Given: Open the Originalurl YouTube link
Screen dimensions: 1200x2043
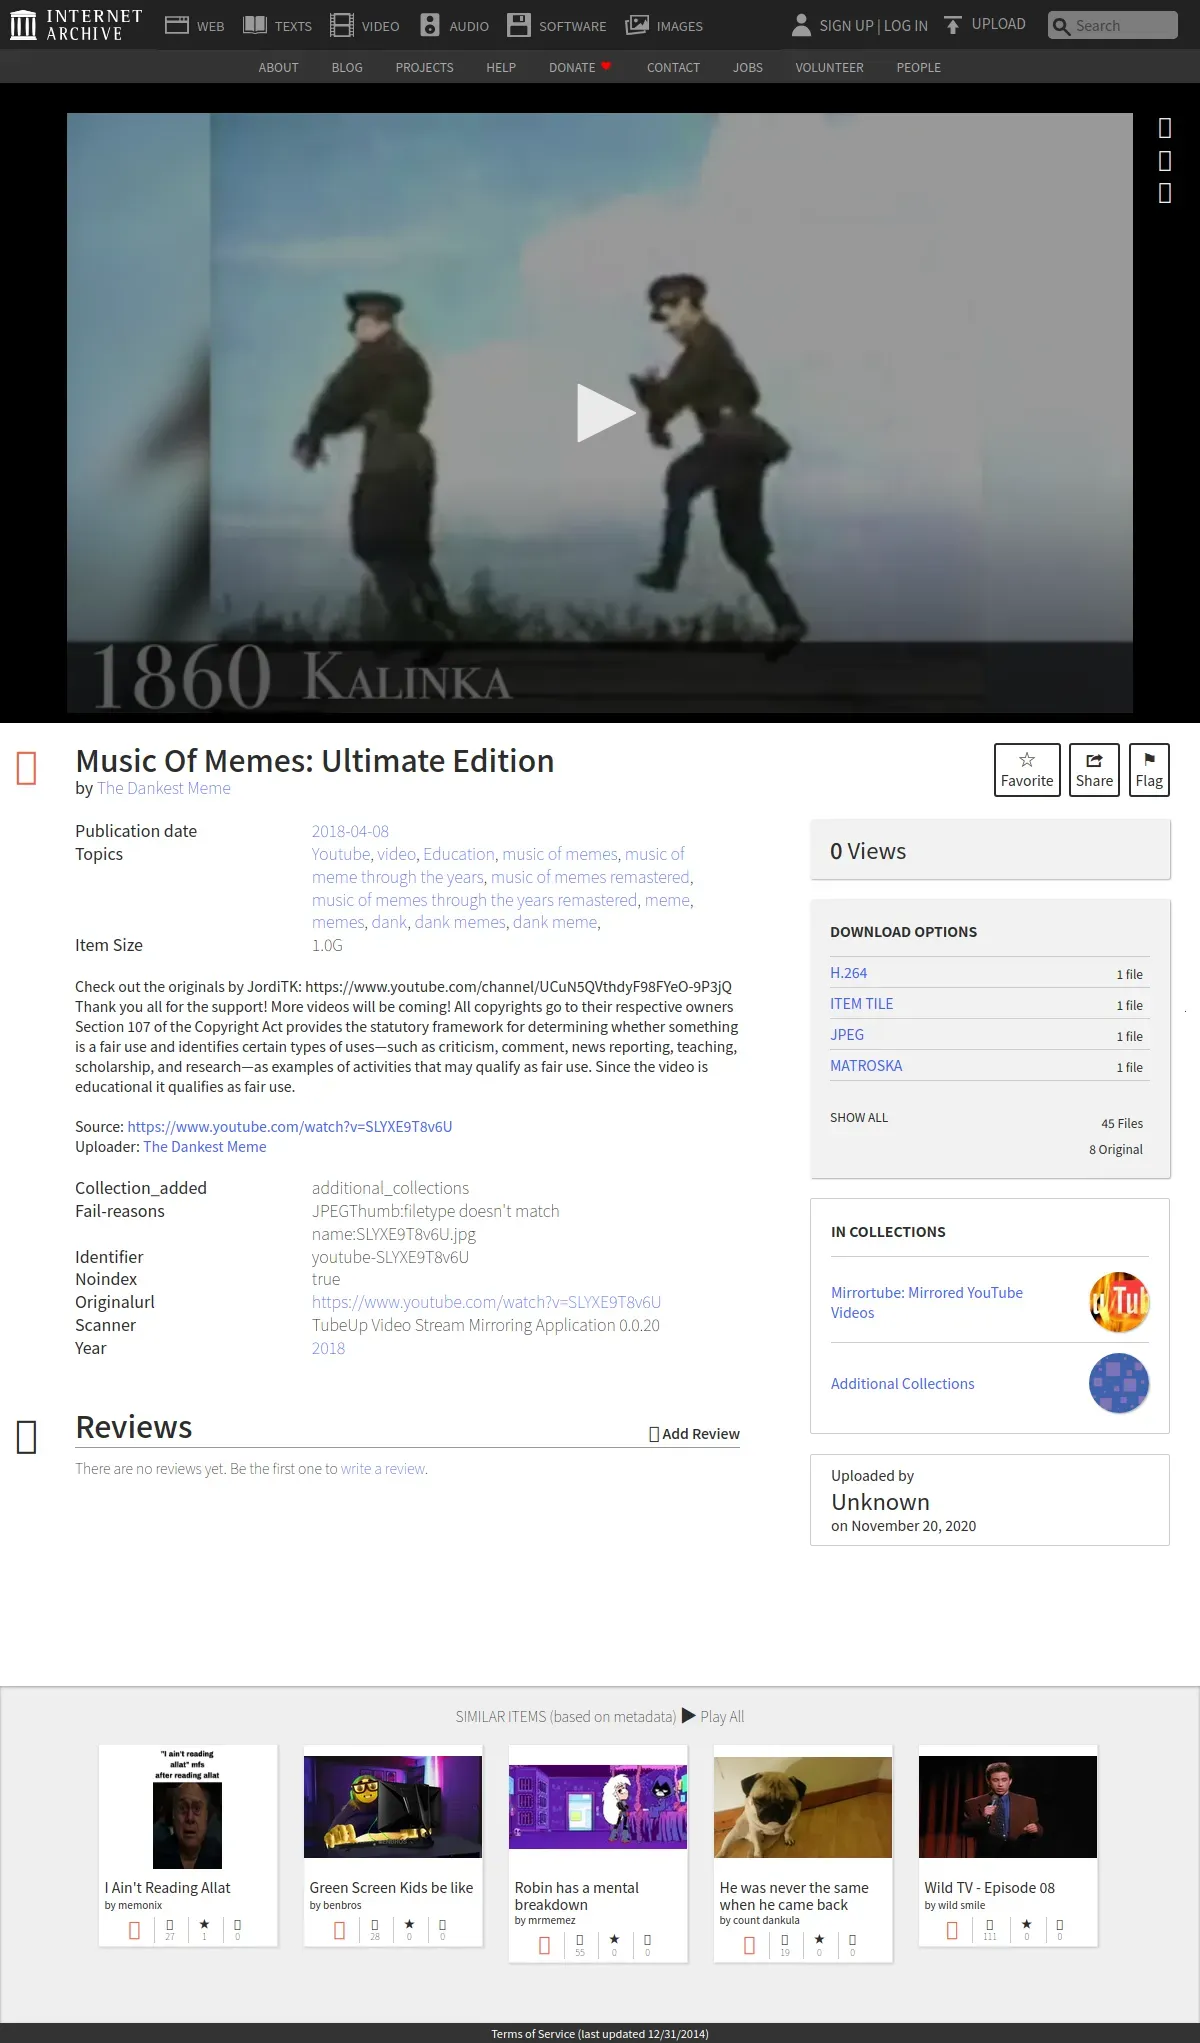Looking at the screenshot, I should coord(486,1302).
